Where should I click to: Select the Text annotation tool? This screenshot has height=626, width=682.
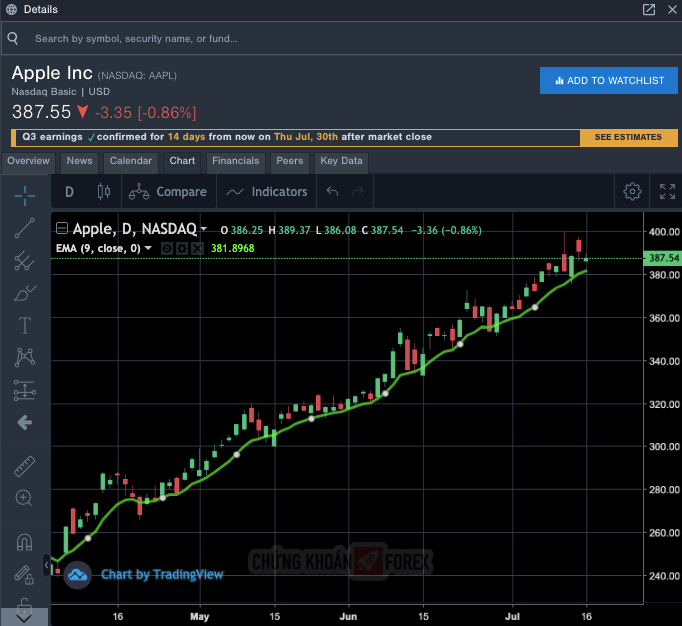[x=25, y=325]
